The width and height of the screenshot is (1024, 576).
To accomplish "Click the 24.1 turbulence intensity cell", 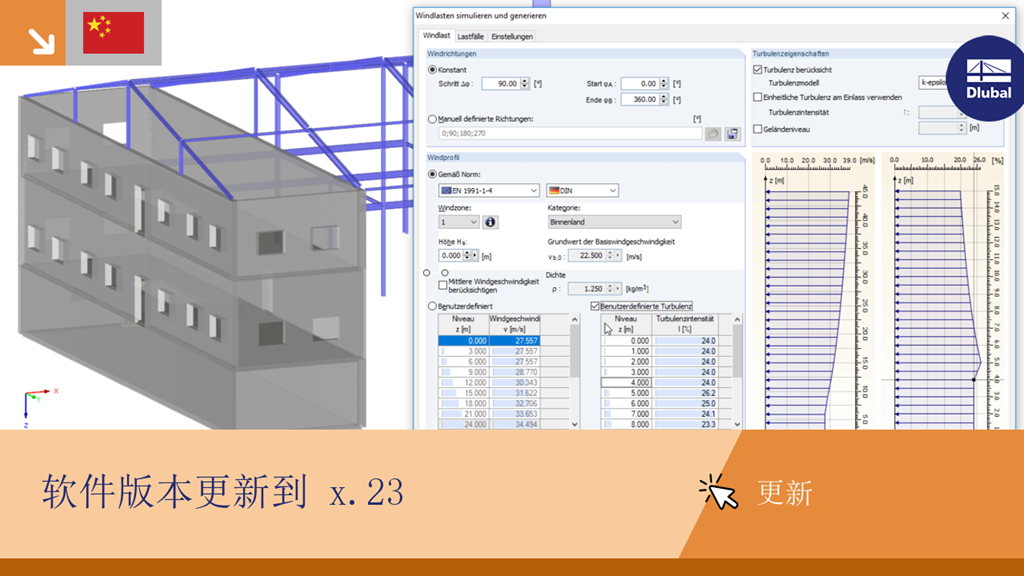I will tap(685, 414).
